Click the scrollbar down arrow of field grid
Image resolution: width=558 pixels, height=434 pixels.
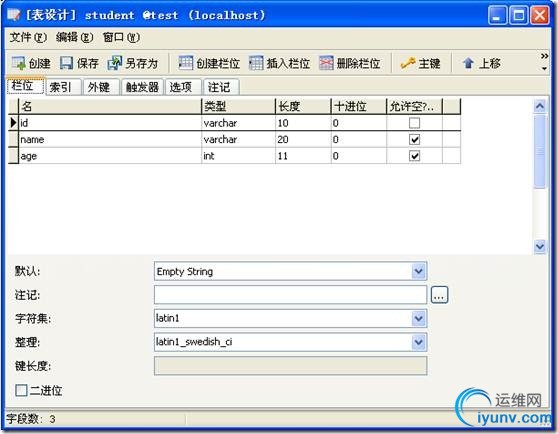(x=540, y=246)
